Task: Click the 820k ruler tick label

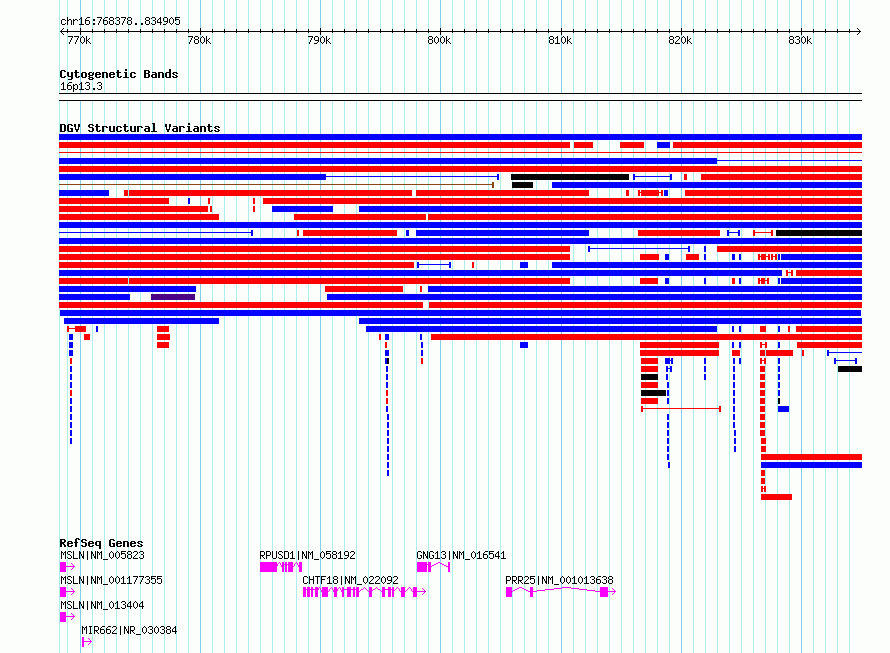Action: tap(680, 40)
